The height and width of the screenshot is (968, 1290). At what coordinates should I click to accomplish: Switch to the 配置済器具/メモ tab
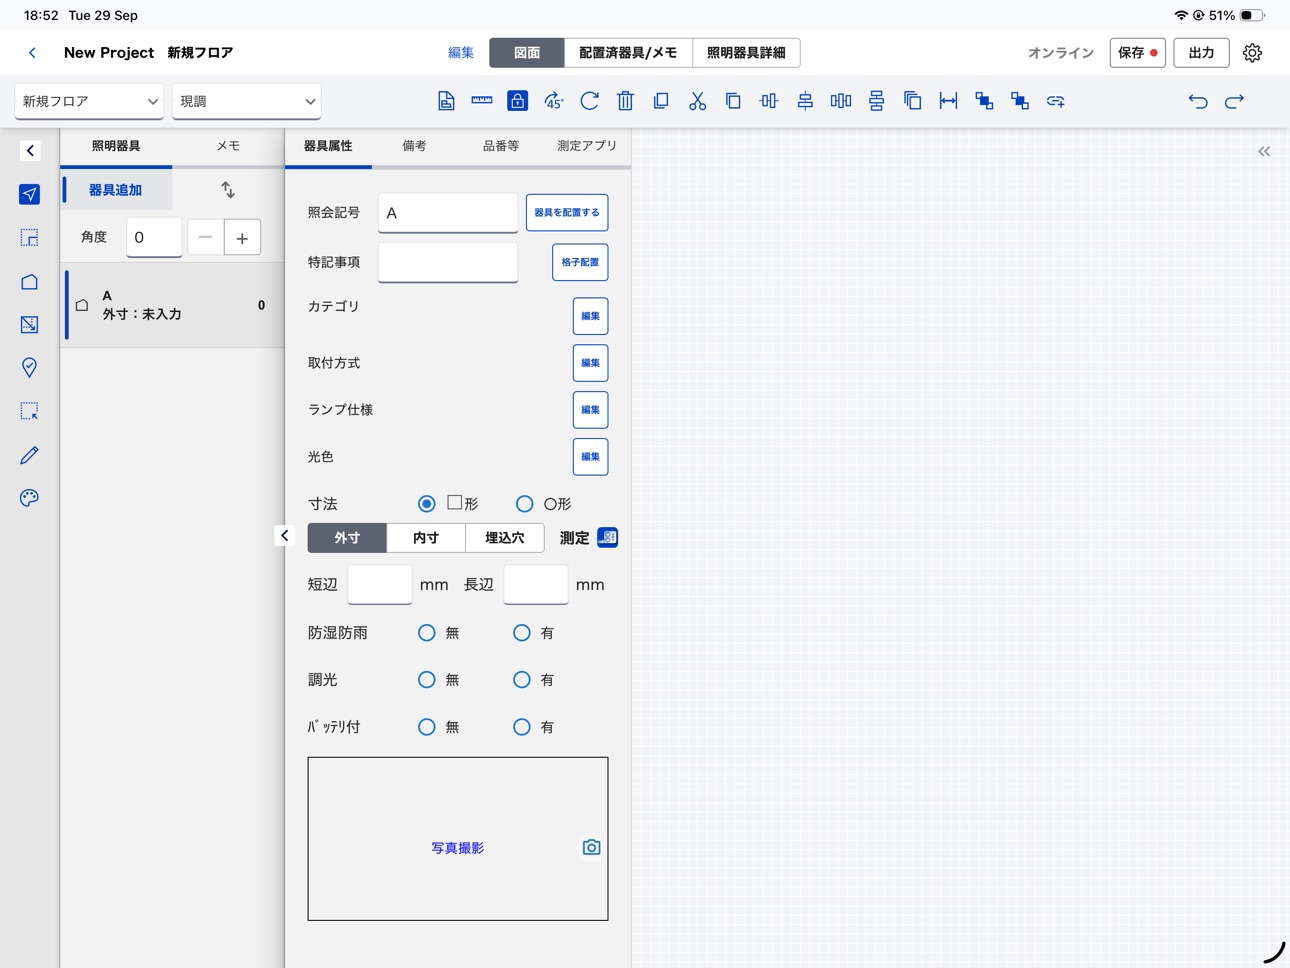pyautogui.click(x=628, y=53)
